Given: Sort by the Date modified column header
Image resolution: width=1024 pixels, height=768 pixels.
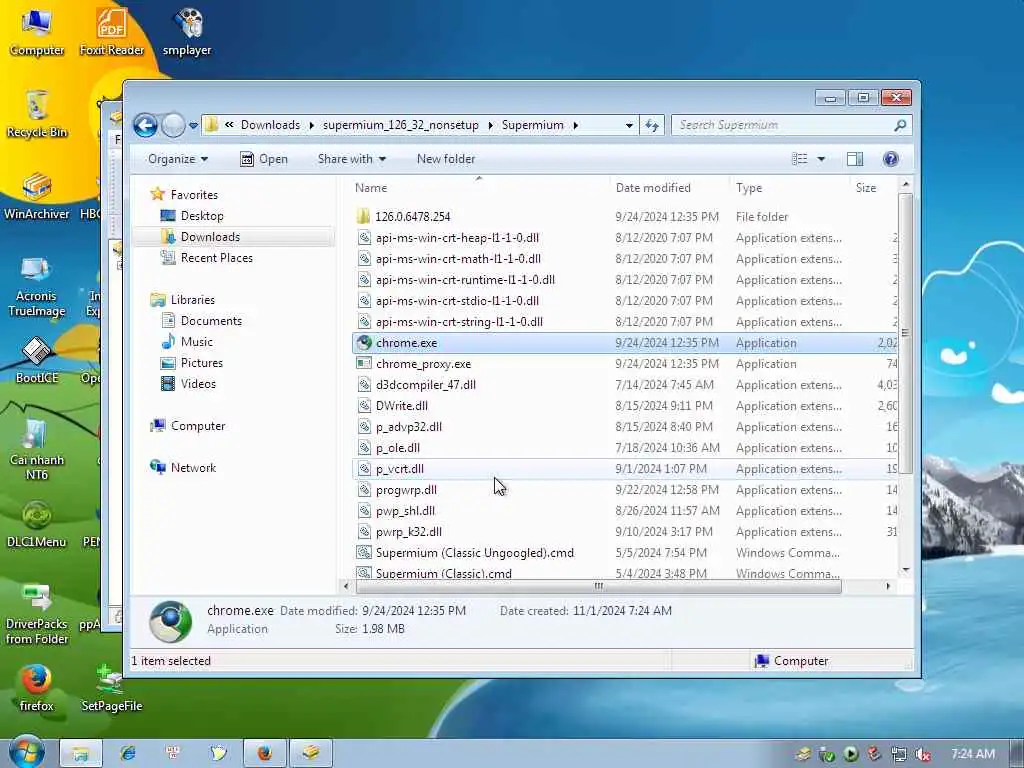Looking at the screenshot, I should coord(653,187).
